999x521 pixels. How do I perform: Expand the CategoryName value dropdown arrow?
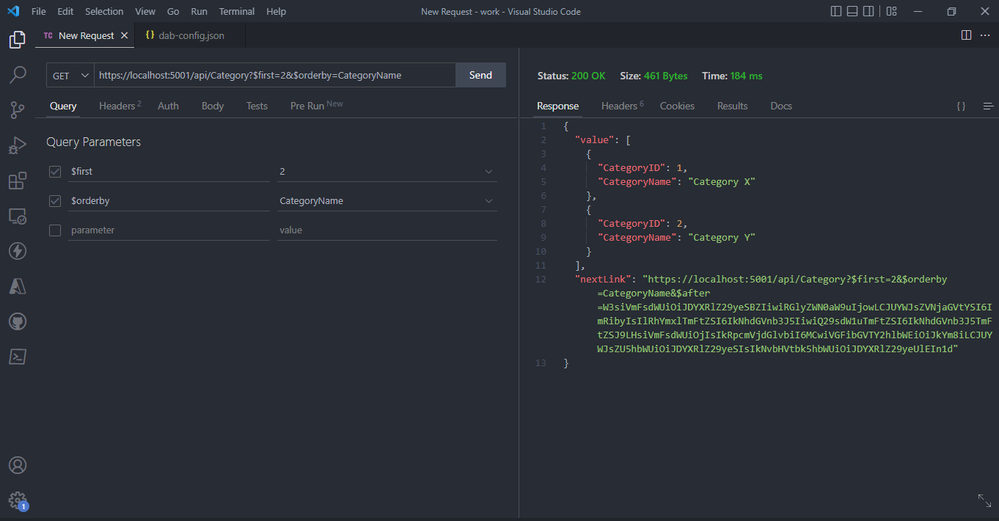(x=489, y=201)
